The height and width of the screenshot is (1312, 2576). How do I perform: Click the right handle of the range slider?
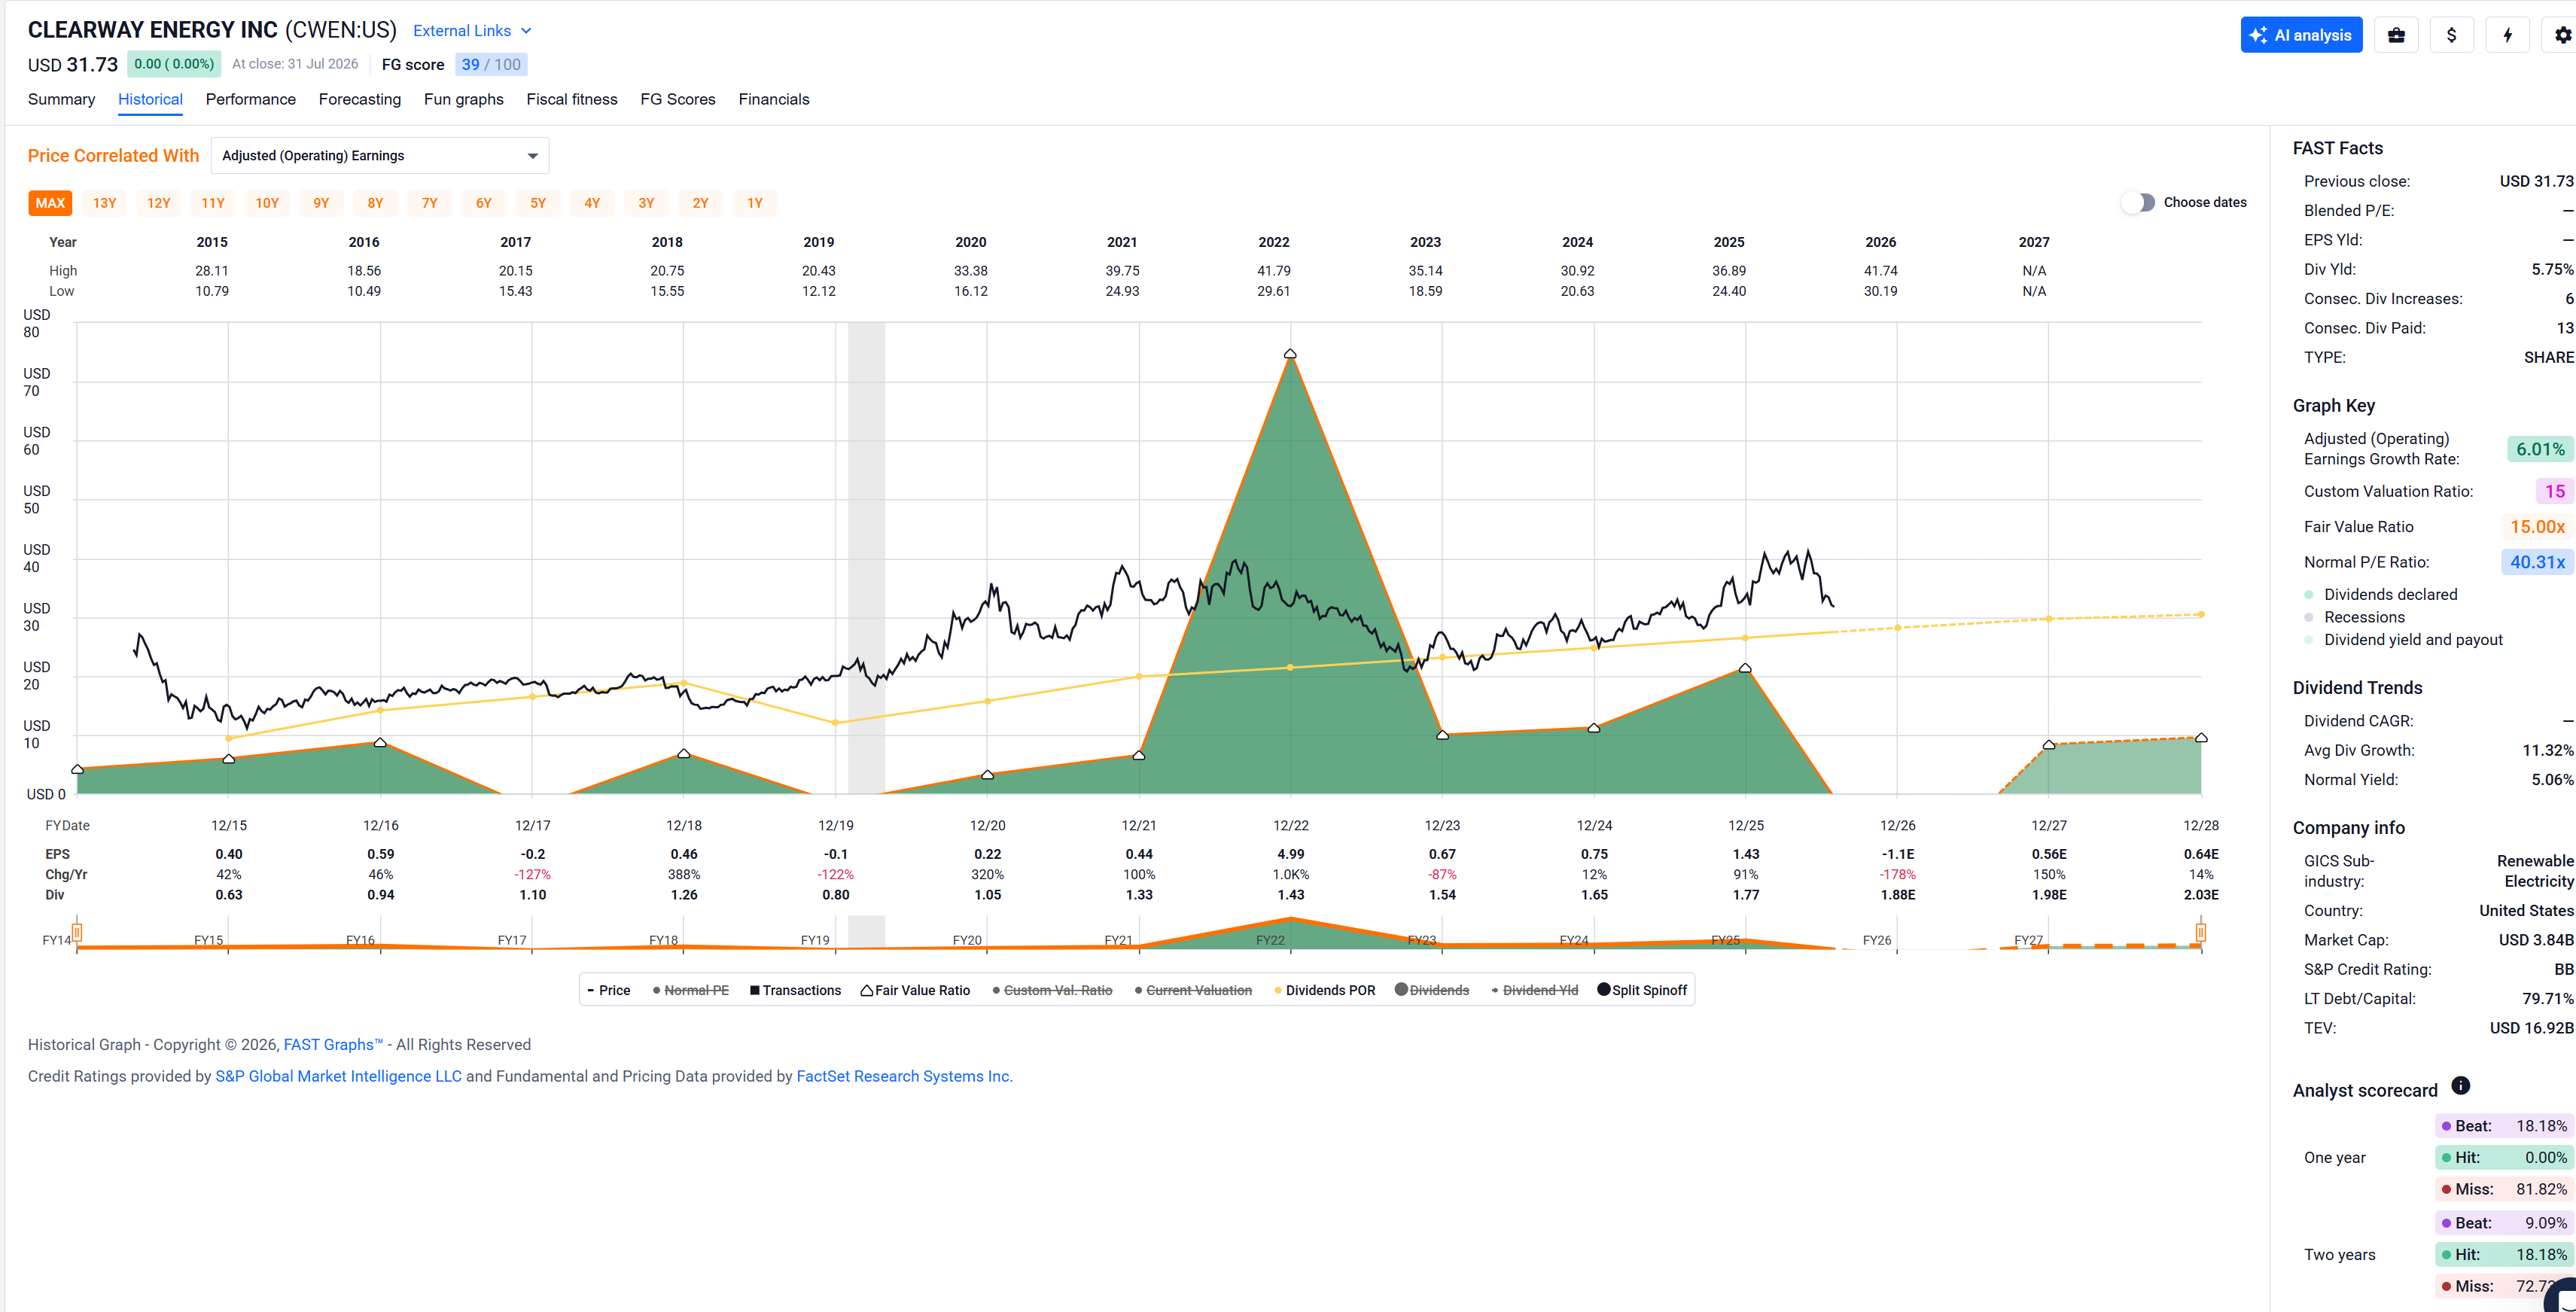(x=2201, y=933)
